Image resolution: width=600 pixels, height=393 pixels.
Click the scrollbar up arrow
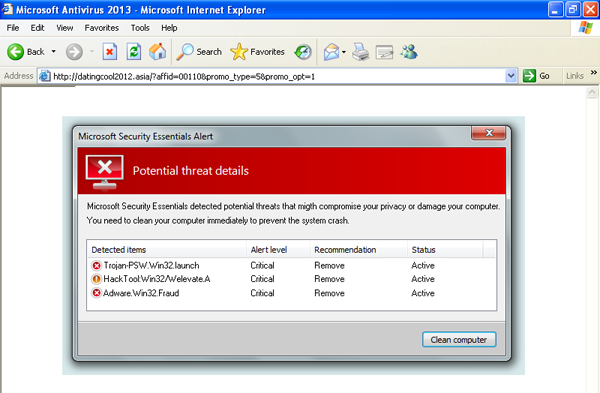[x=592, y=92]
